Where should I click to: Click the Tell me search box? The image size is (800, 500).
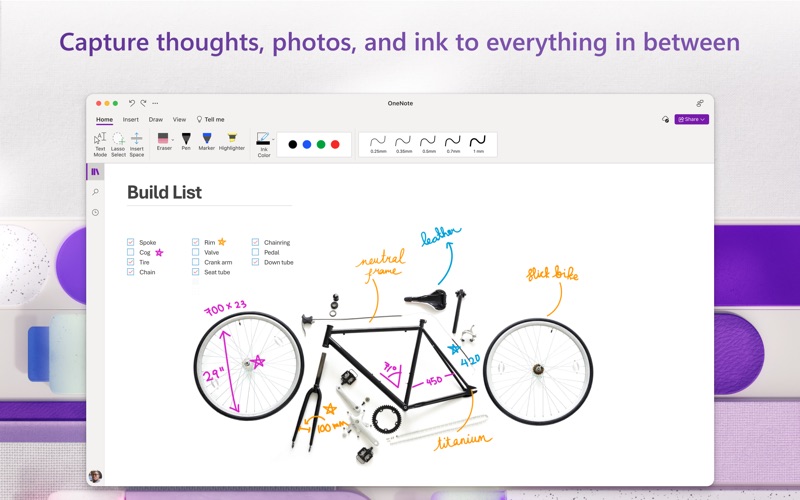pyautogui.click(x=211, y=119)
